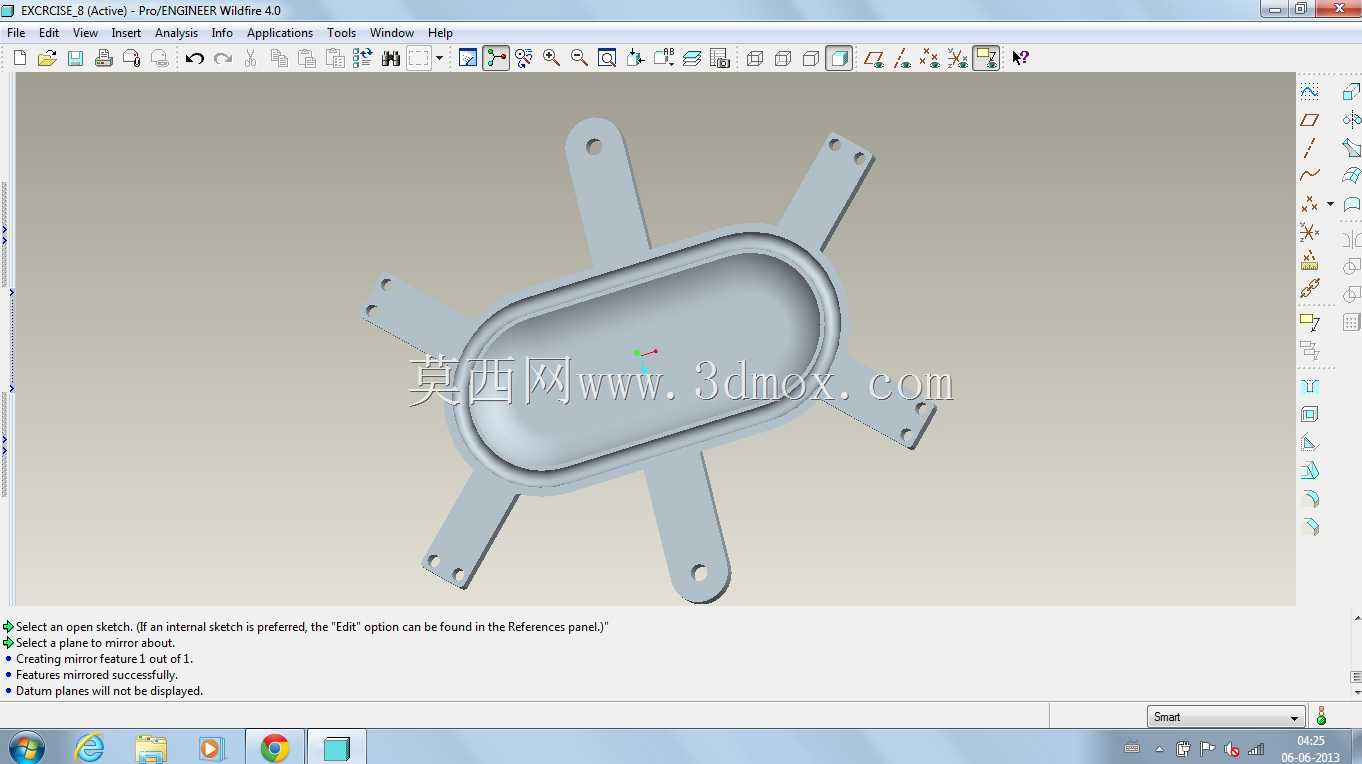Open the View Manager icon

[720, 58]
